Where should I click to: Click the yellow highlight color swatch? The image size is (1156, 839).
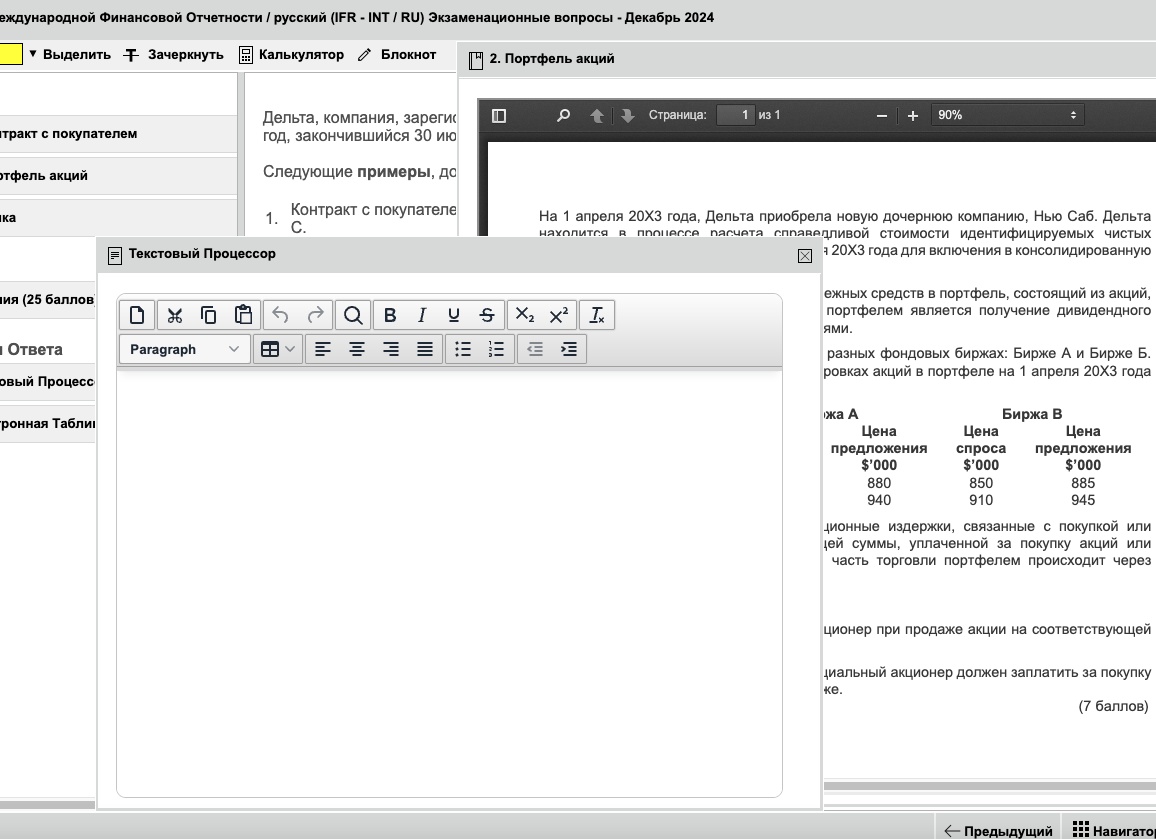10,54
